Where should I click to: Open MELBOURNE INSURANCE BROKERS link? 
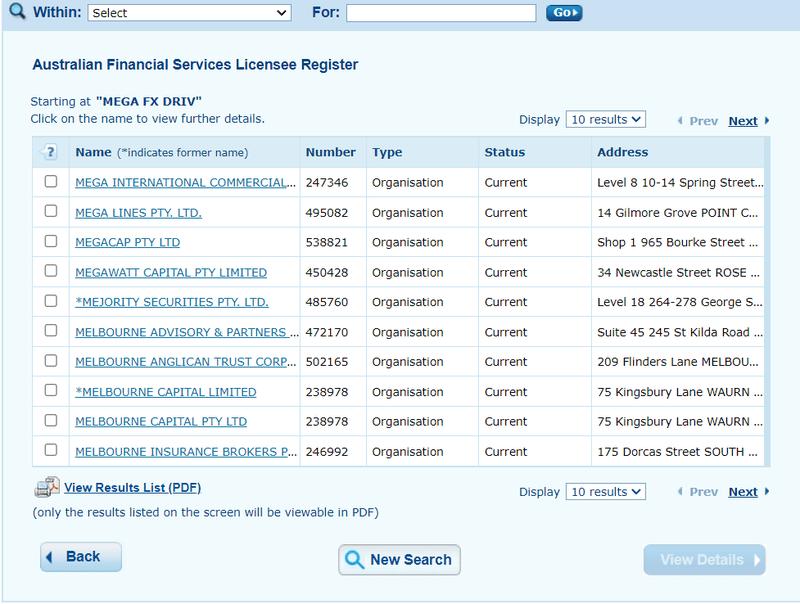click(186, 451)
